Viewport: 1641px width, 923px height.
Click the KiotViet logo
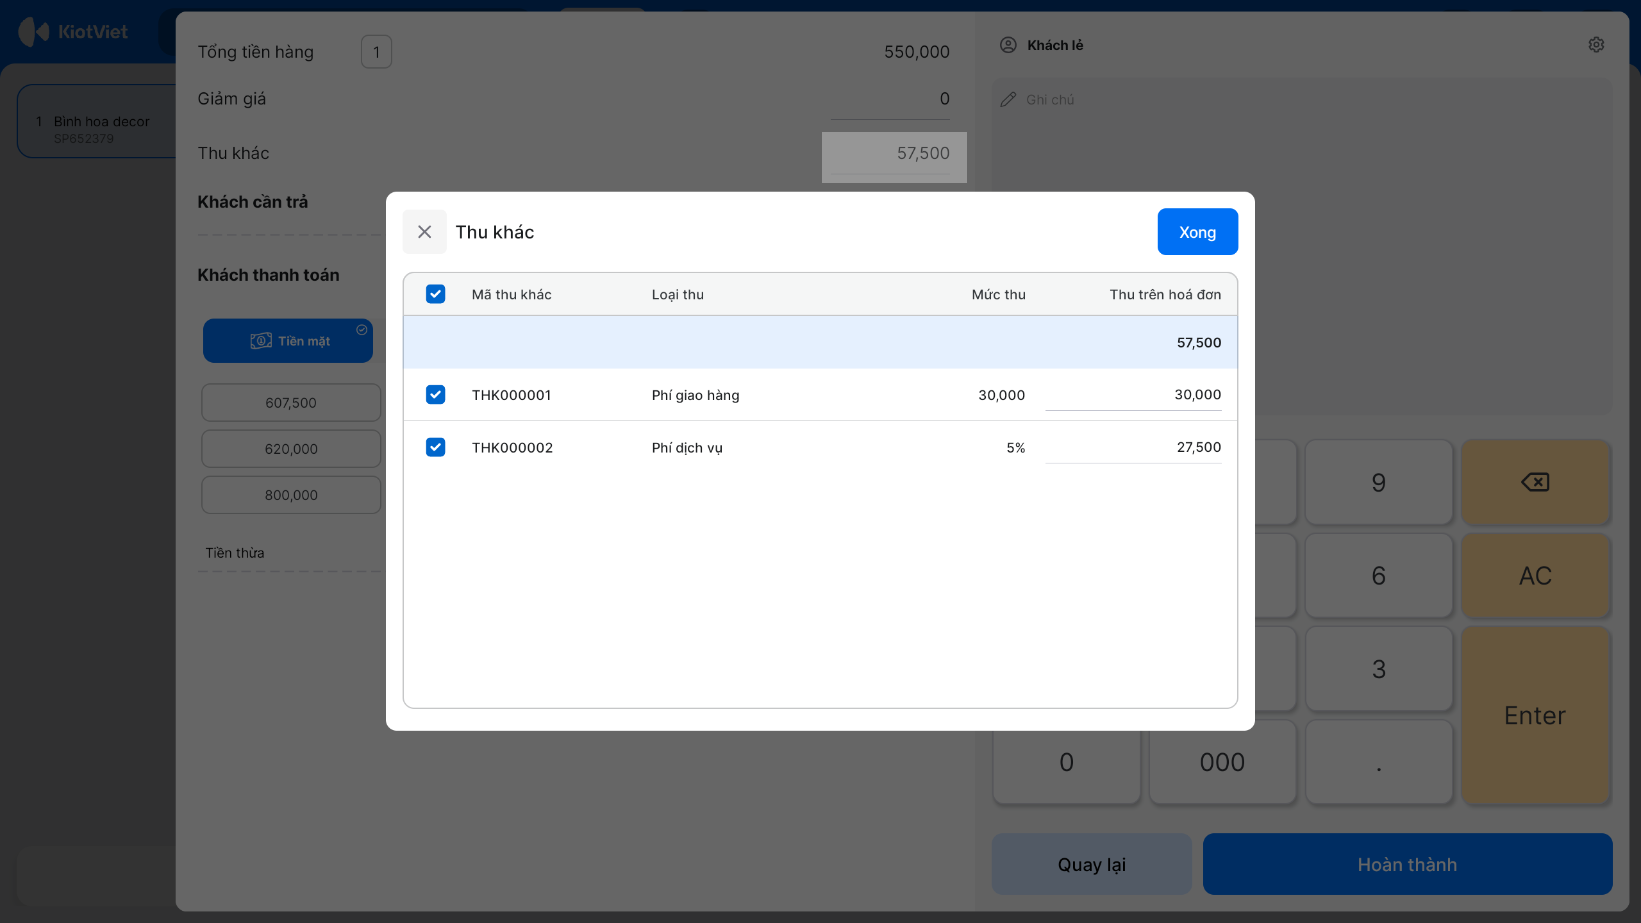(73, 32)
